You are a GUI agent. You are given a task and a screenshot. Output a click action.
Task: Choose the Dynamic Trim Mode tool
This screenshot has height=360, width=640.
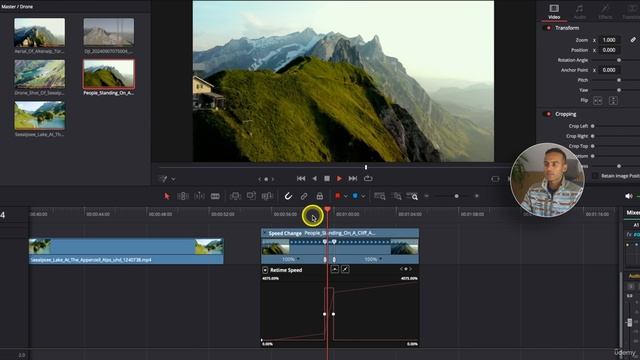pos(199,196)
